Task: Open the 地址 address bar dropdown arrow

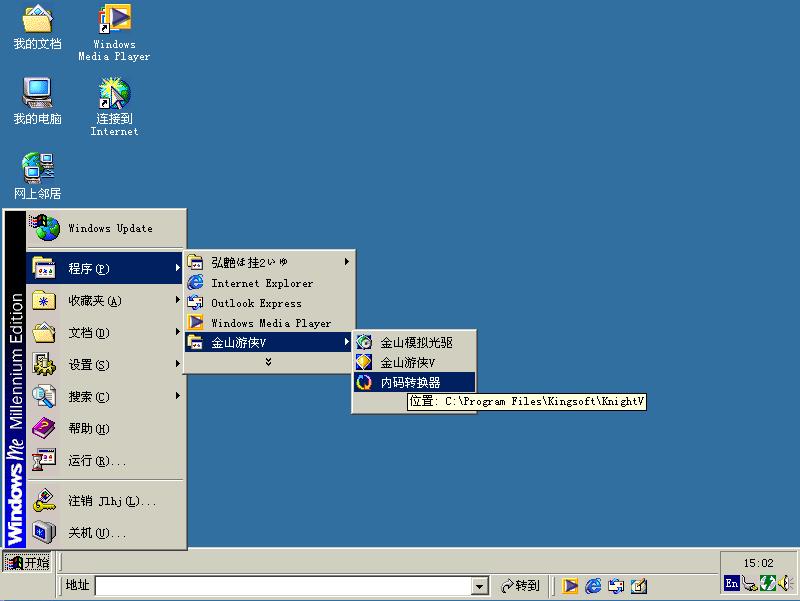Action: [479, 586]
